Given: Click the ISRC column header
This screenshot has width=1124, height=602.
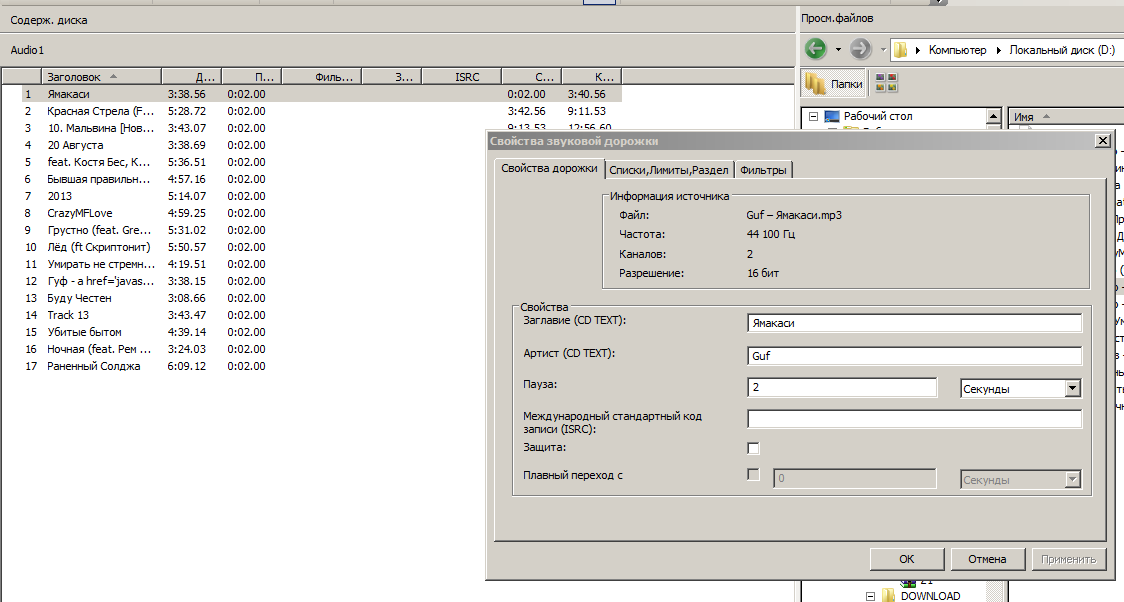Looking at the screenshot, I should tap(462, 77).
